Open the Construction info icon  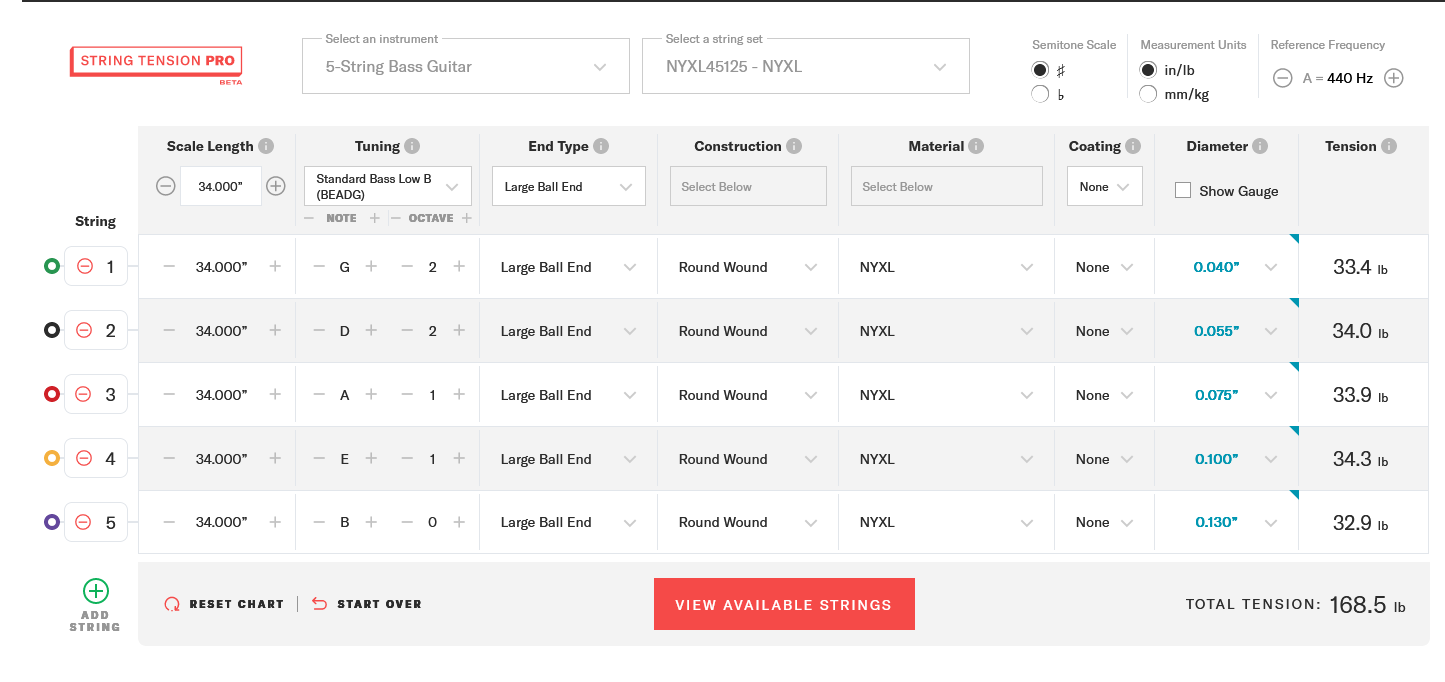[794, 146]
